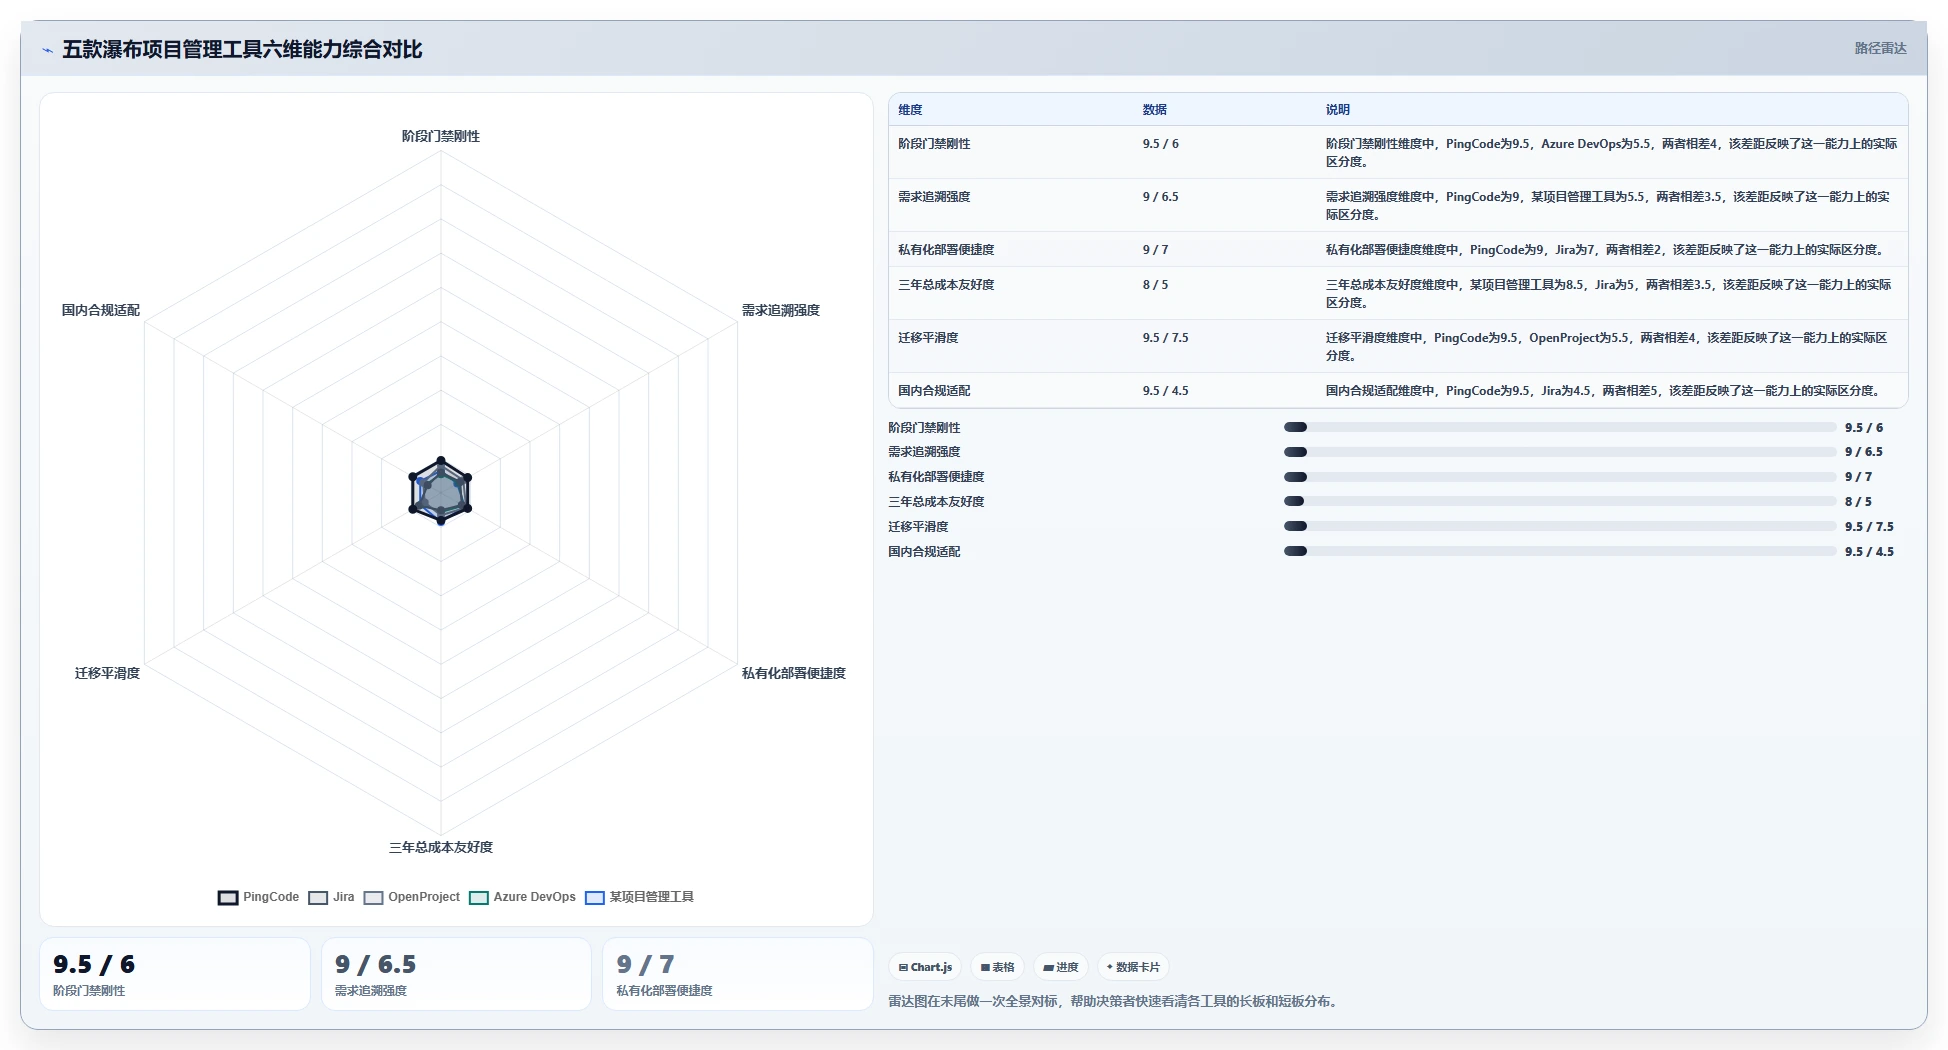
Task: Click the 私有化部署便捷度 description text in table
Action: click(1608, 250)
